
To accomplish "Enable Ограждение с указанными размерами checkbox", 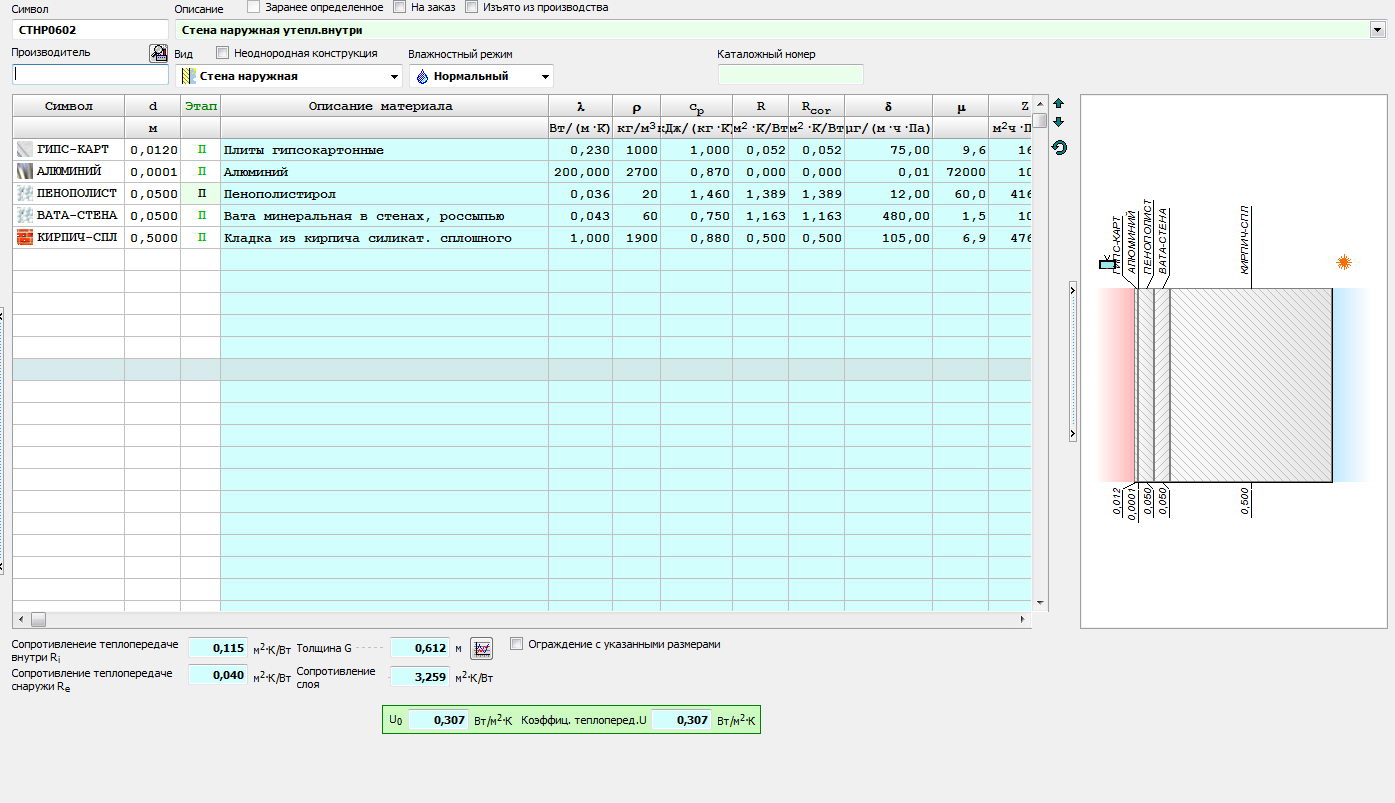I will (517, 644).
